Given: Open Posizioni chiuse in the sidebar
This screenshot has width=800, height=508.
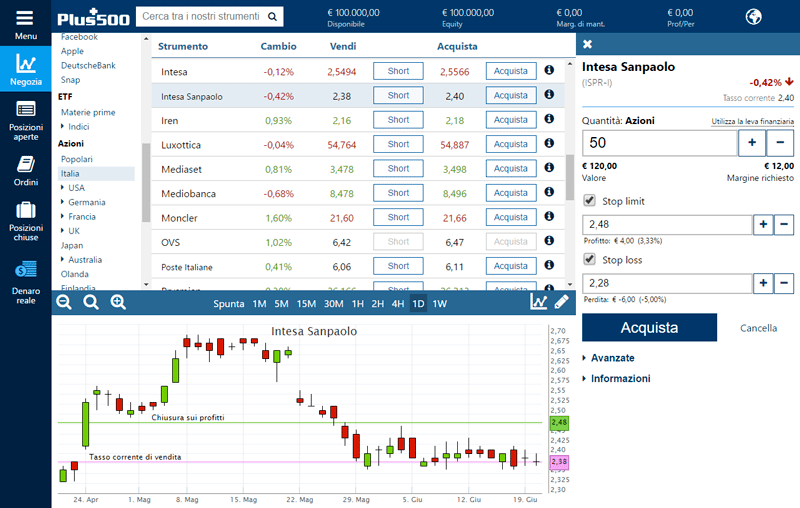Looking at the screenshot, I should point(26,221).
